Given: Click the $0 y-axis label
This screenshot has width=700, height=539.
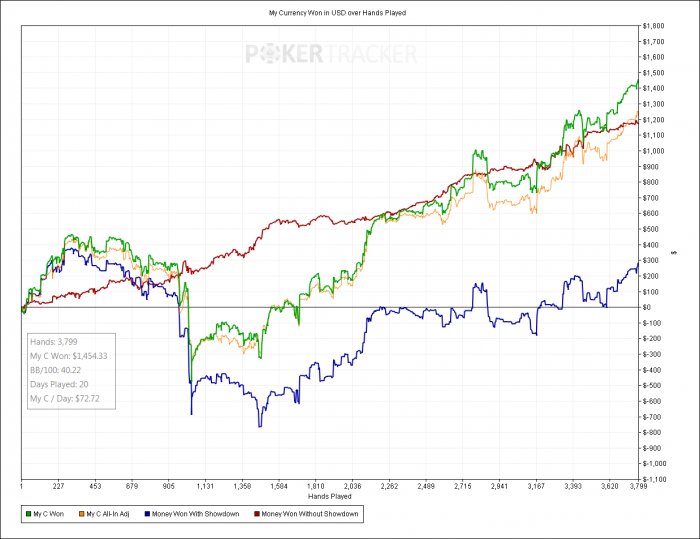Looking at the screenshot, I should [646, 307].
